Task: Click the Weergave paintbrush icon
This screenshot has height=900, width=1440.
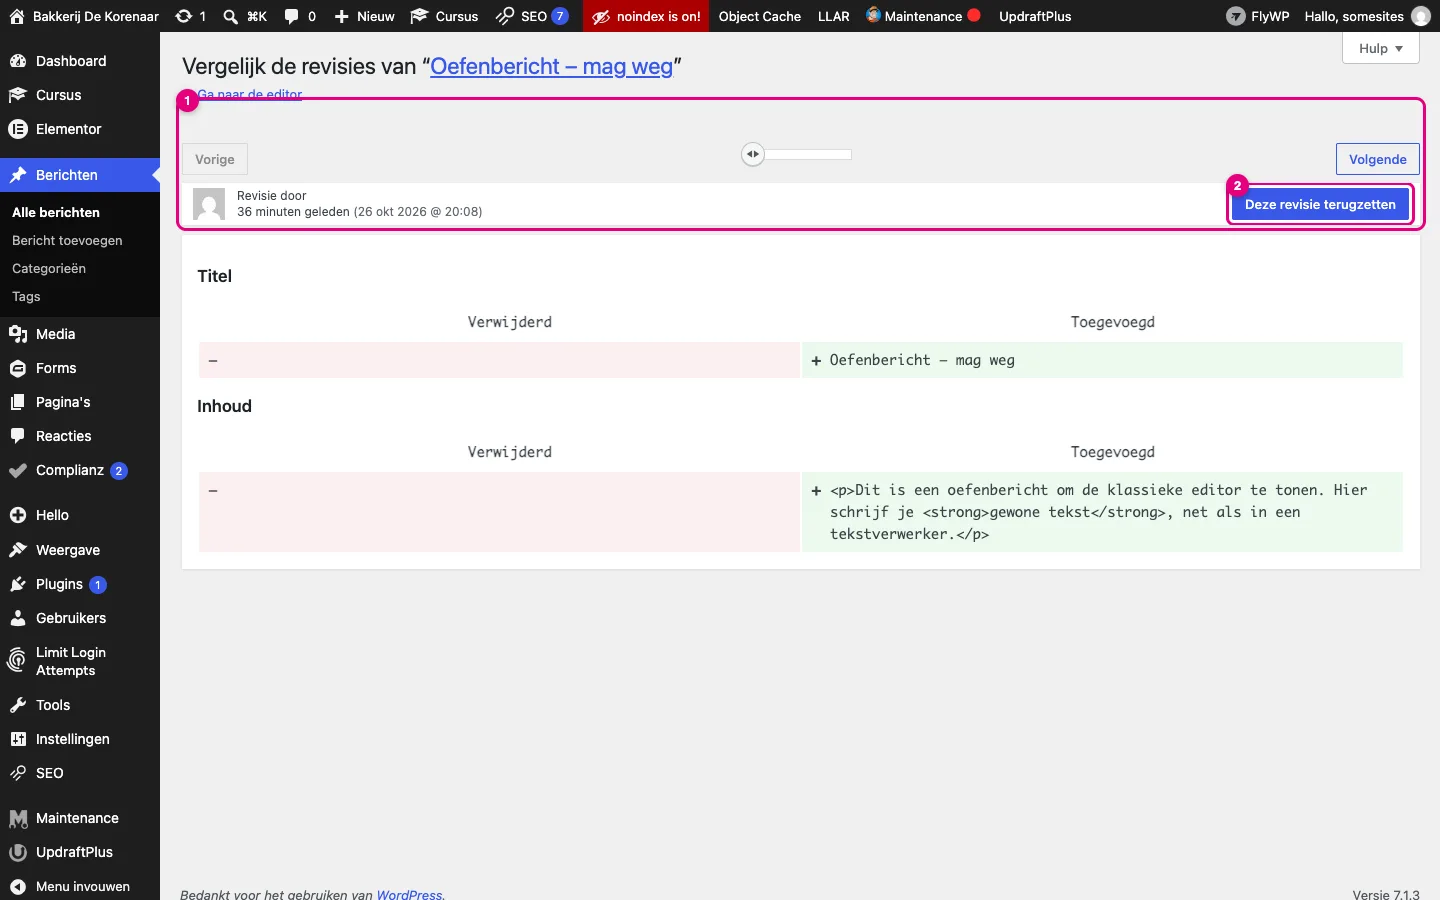Action: pyautogui.click(x=18, y=550)
